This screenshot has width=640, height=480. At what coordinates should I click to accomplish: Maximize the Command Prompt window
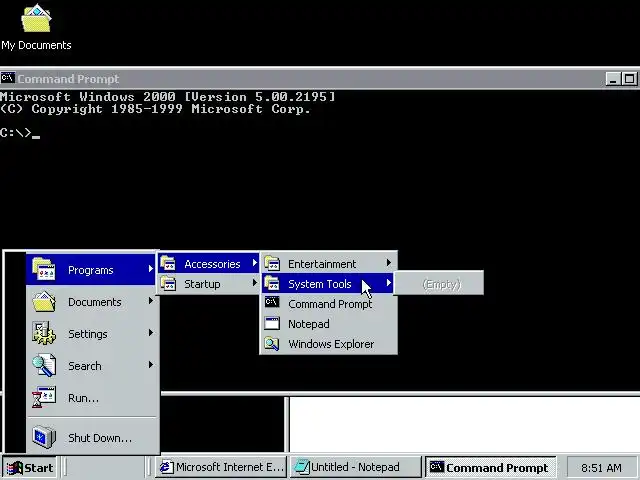click(629, 79)
